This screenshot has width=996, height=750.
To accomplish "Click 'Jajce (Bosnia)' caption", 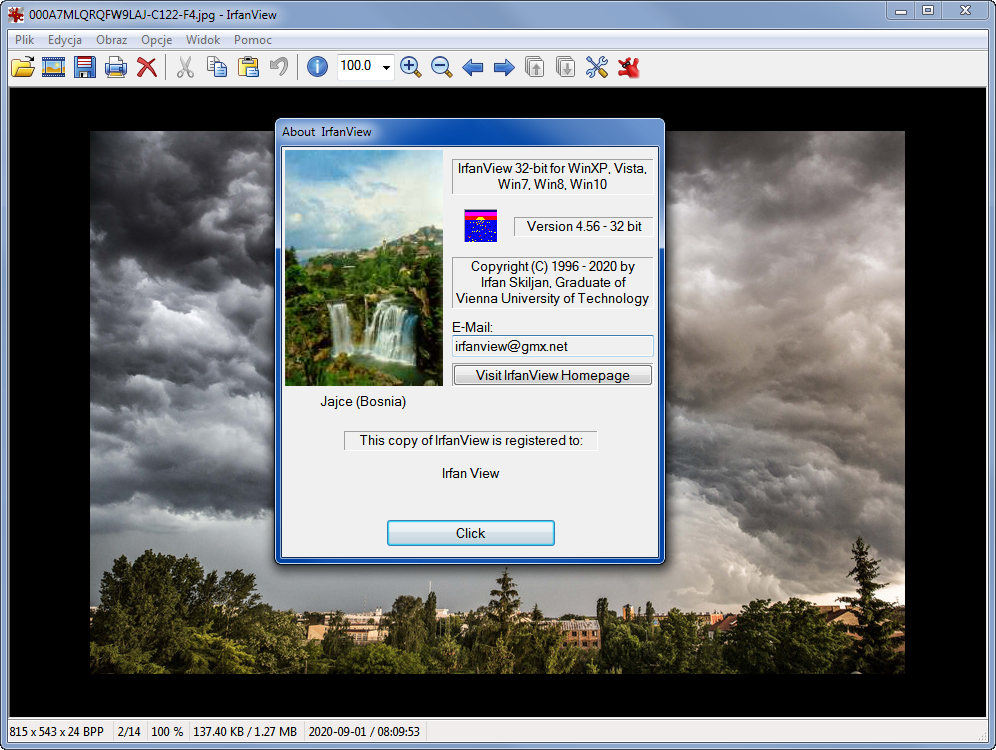I will 363,401.
